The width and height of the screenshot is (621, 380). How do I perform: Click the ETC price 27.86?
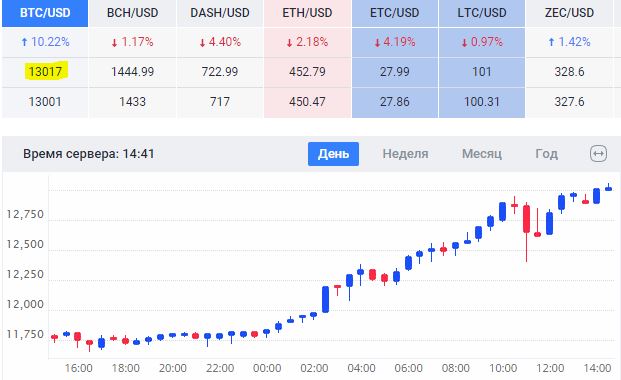tap(394, 102)
